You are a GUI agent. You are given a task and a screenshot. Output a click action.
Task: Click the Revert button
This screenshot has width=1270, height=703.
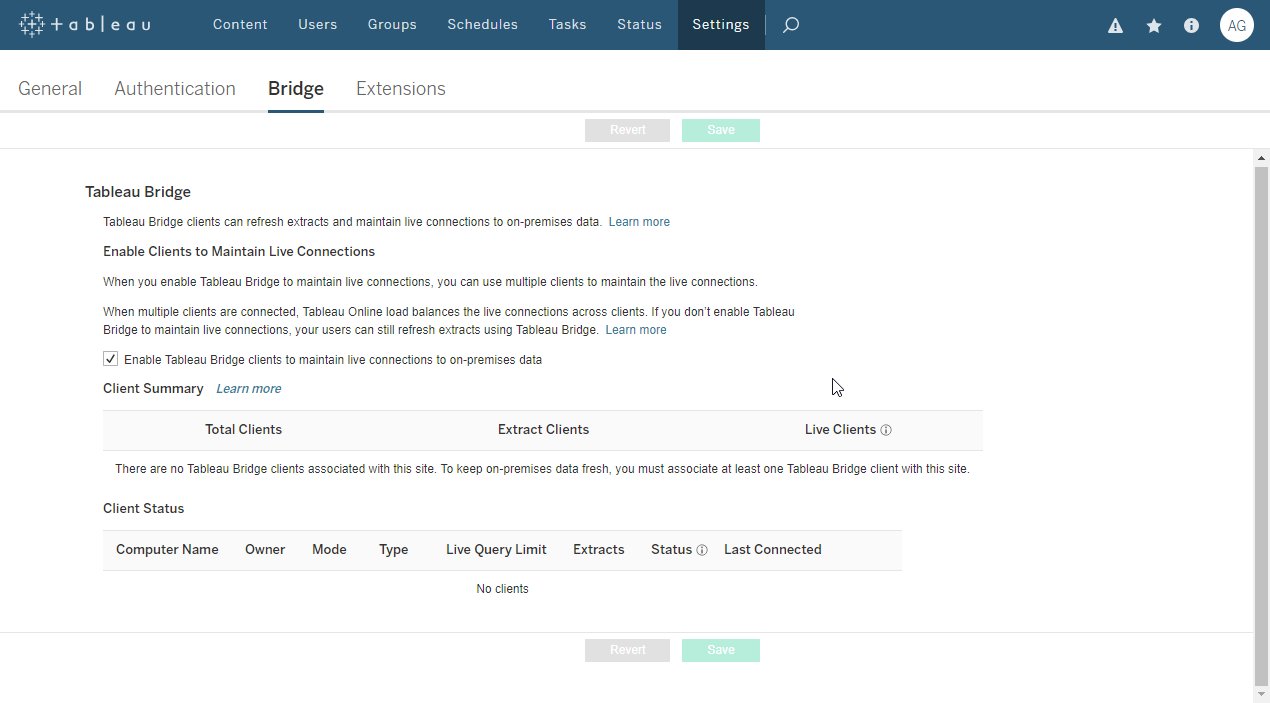tap(627, 130)
